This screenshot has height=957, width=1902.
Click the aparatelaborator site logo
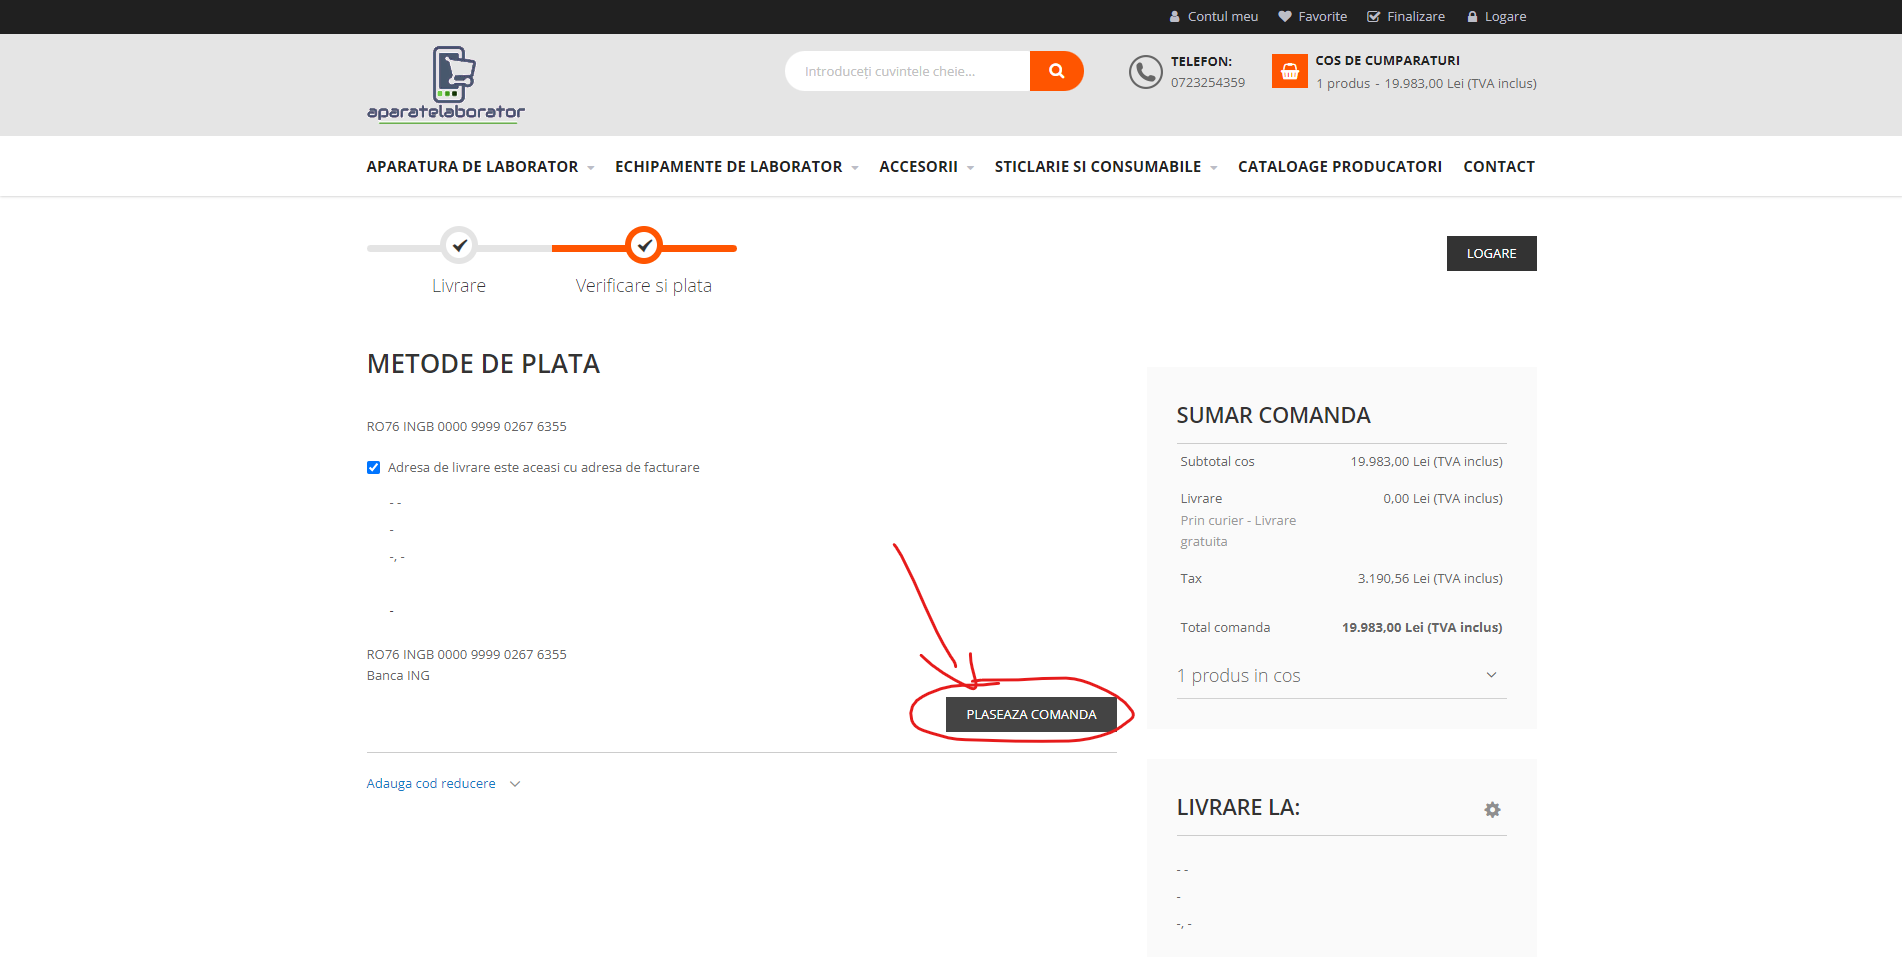(x=446, y=84)
